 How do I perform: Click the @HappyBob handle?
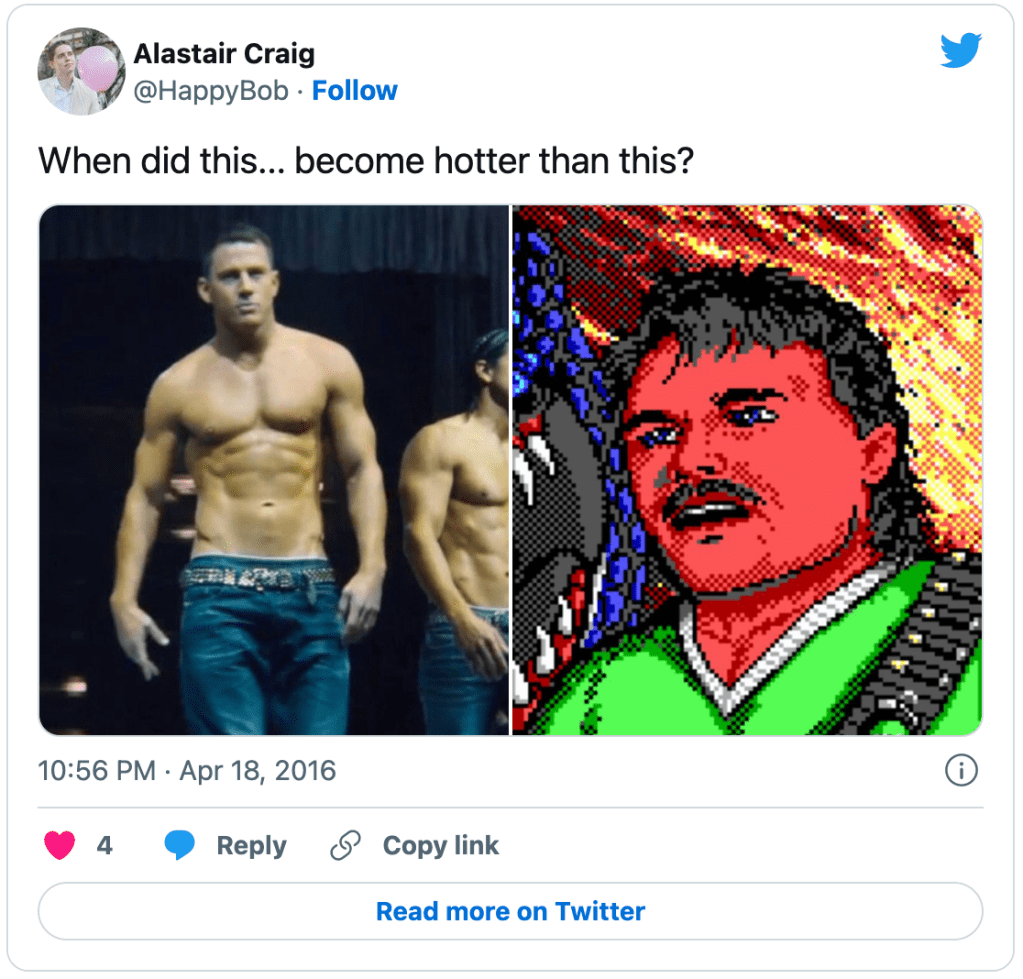[x=211, y=91]
